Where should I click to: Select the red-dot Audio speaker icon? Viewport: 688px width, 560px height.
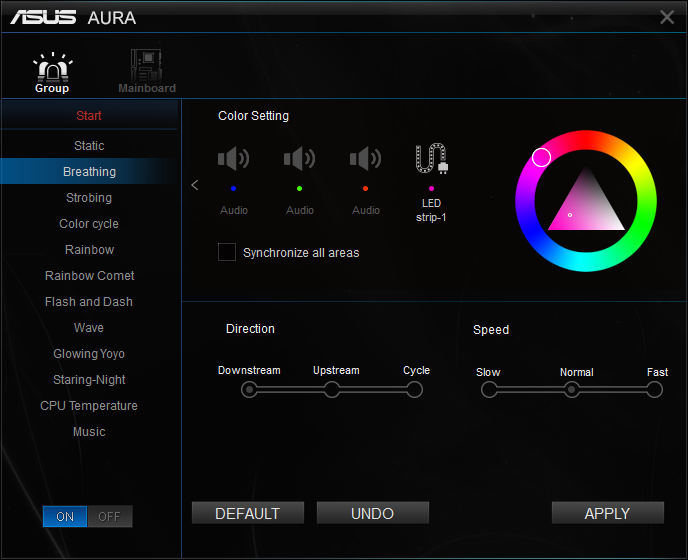coord(366,158)
